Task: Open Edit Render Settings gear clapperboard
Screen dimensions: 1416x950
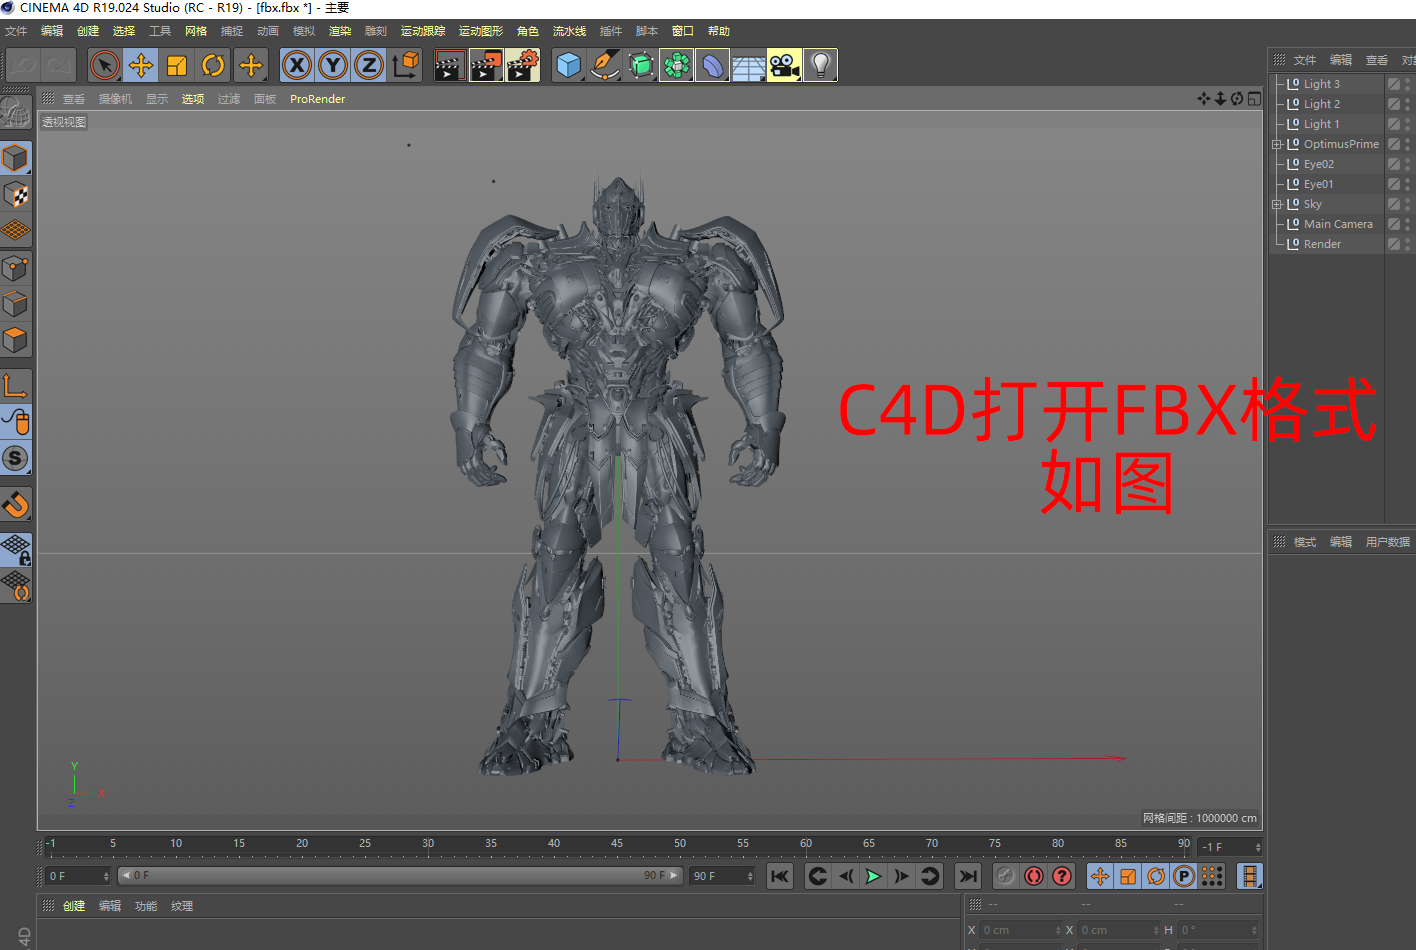Action: (523, 66)
